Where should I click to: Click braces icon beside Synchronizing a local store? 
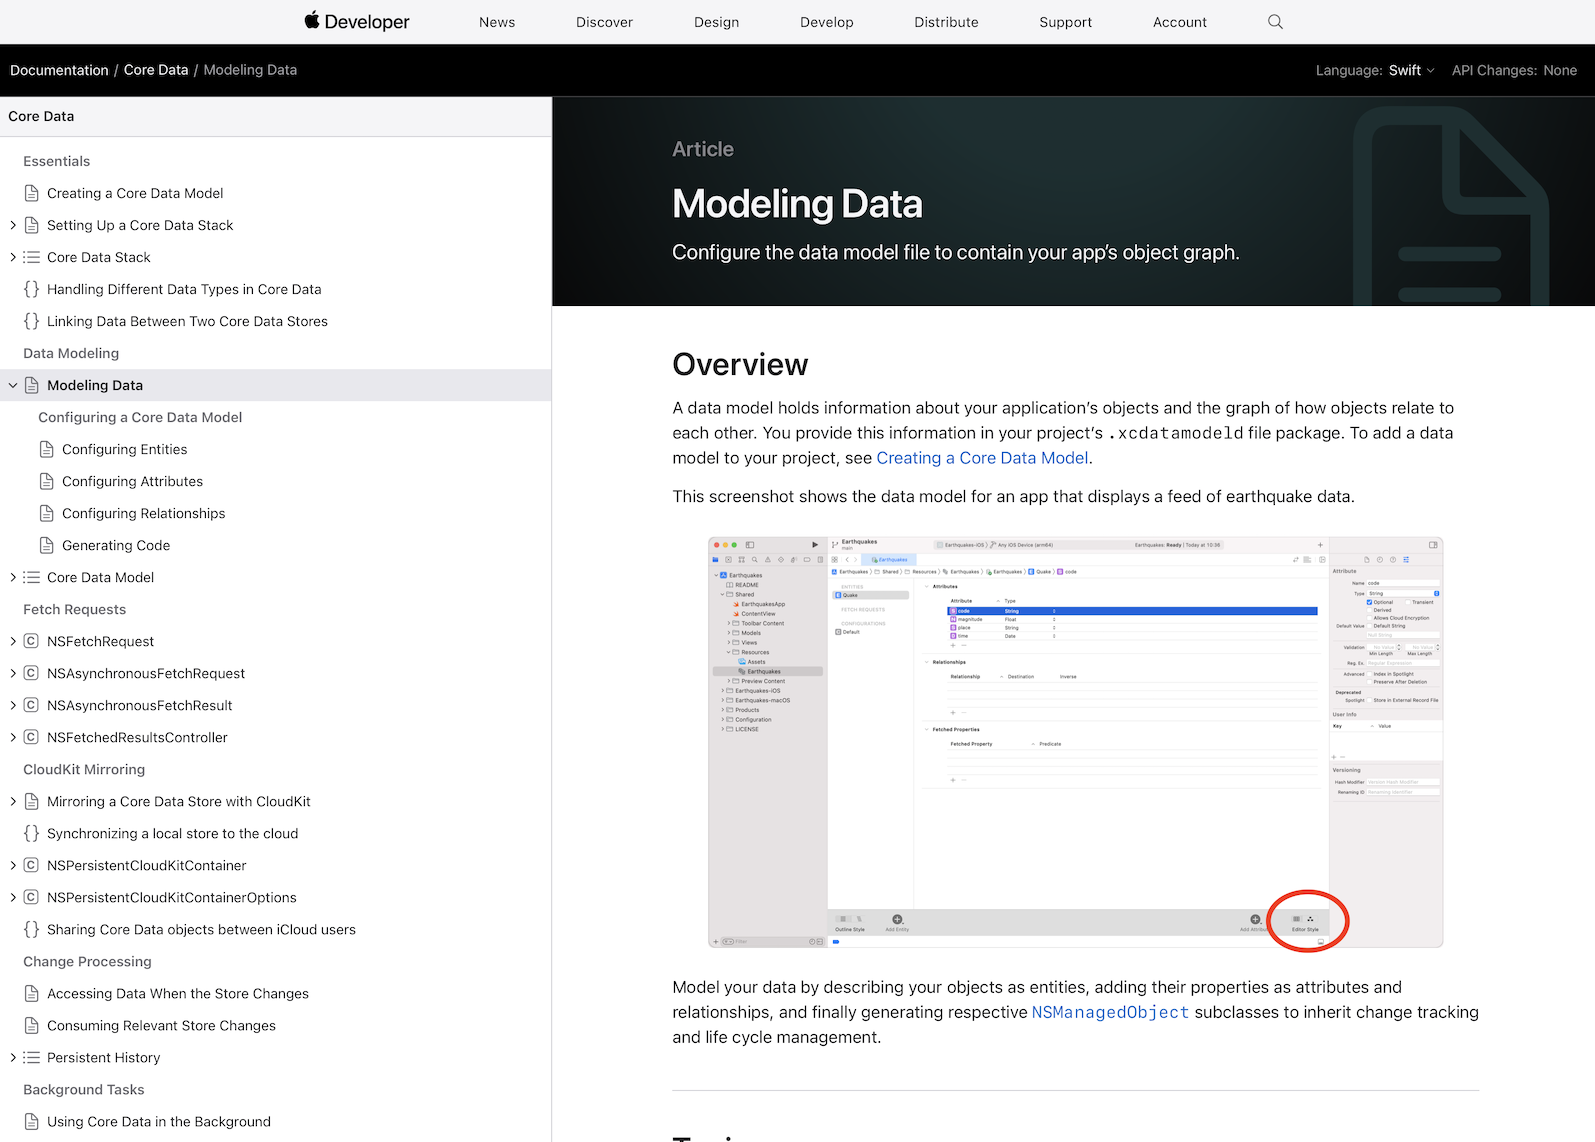32,833
